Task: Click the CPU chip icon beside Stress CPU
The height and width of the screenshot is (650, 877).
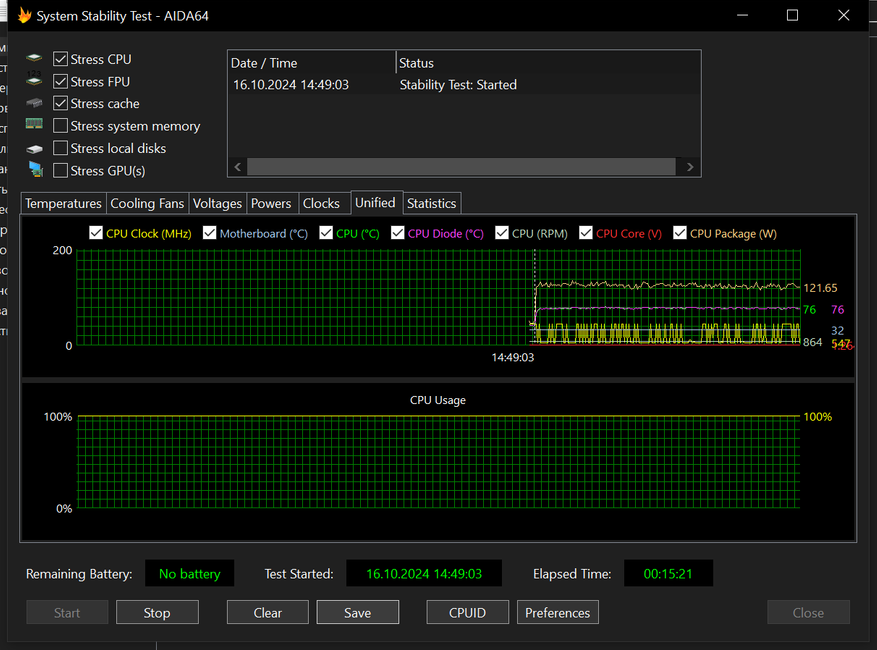Action: click(x=35, y=60)
